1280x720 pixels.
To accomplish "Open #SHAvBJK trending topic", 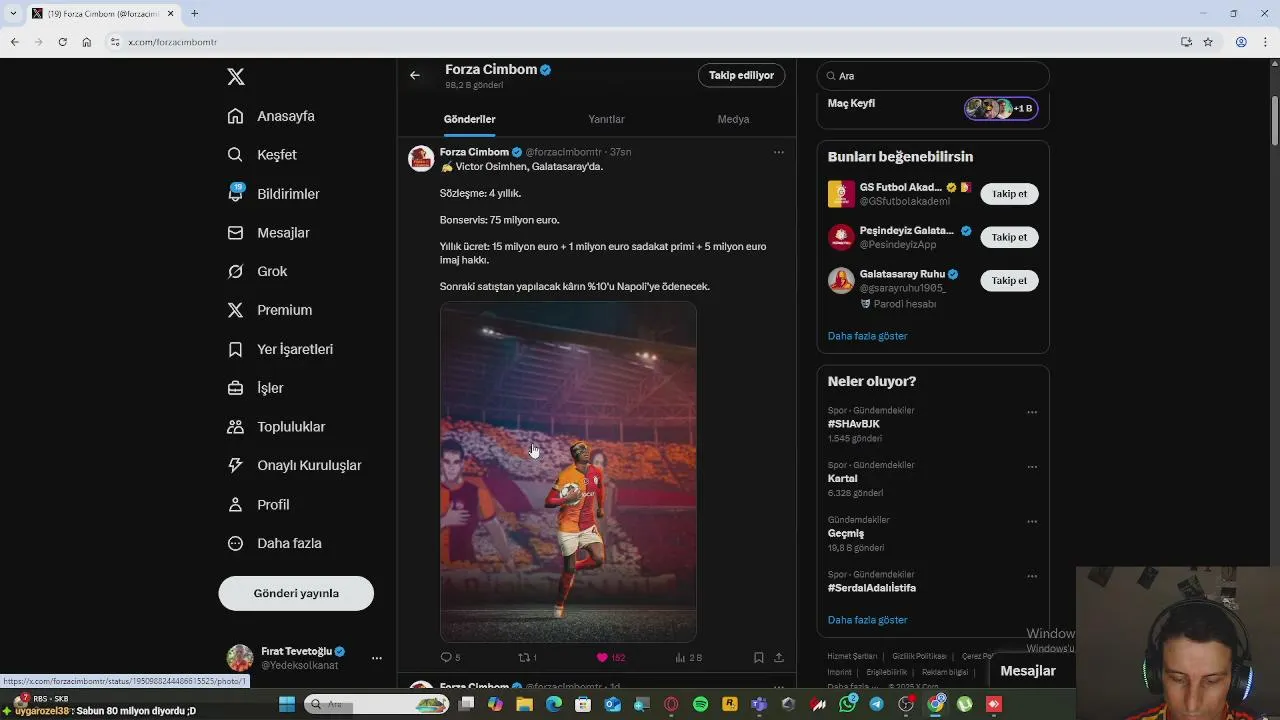I will (x=854, y=424).
